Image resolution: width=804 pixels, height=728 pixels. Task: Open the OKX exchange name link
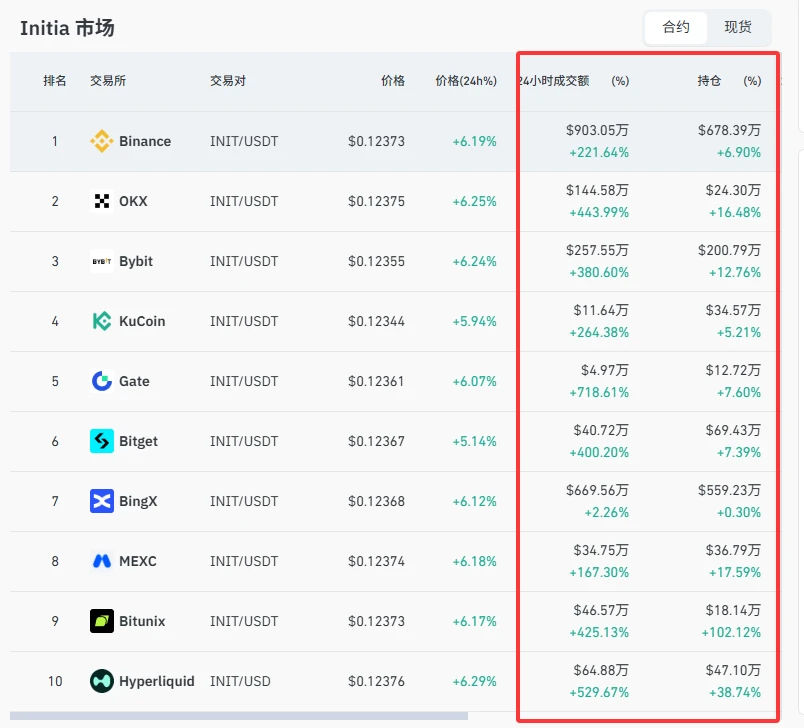coord(133,201)
